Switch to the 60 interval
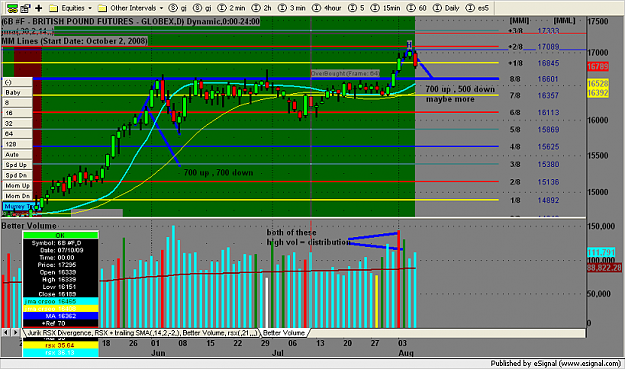This screenshot has height=369, width=625. pyautogui.click(x=417, y=8)
